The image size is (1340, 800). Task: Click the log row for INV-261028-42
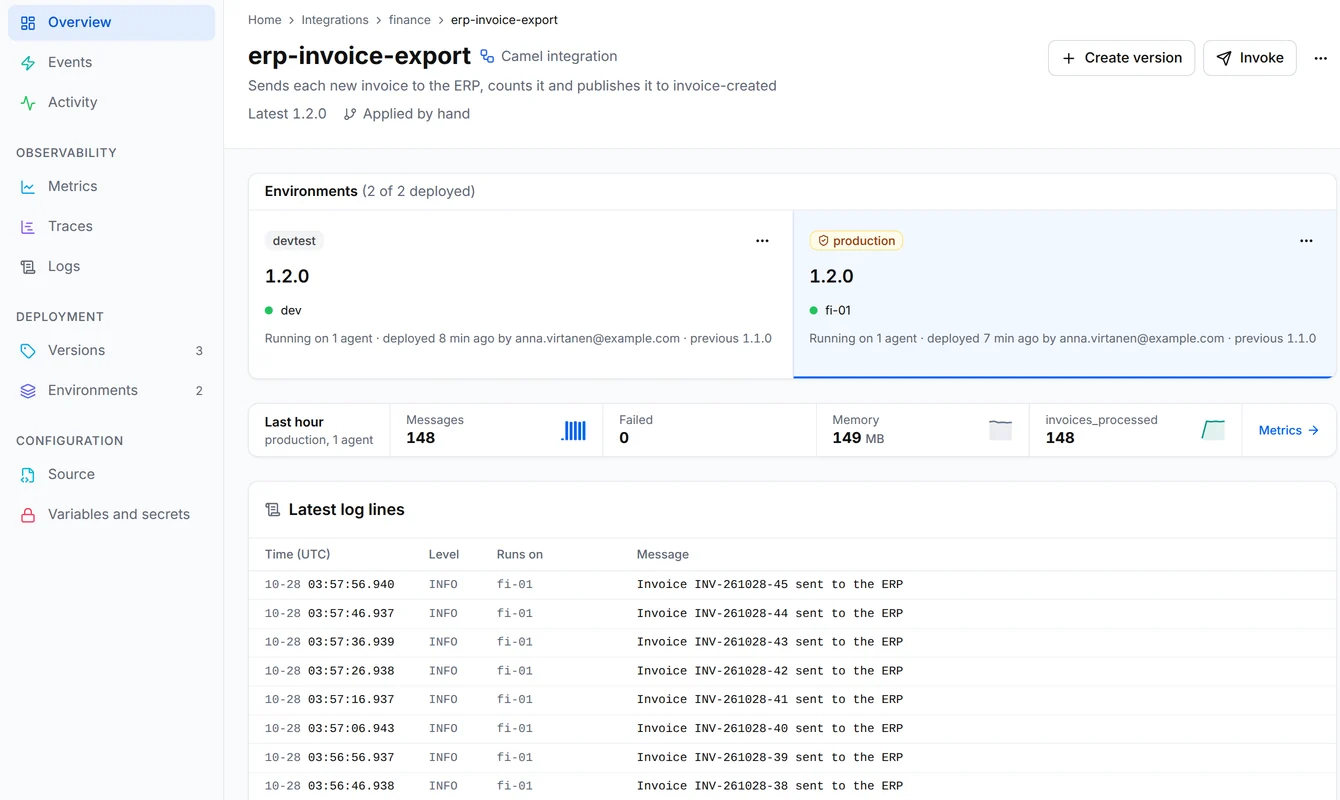click(x=792, y=671)
